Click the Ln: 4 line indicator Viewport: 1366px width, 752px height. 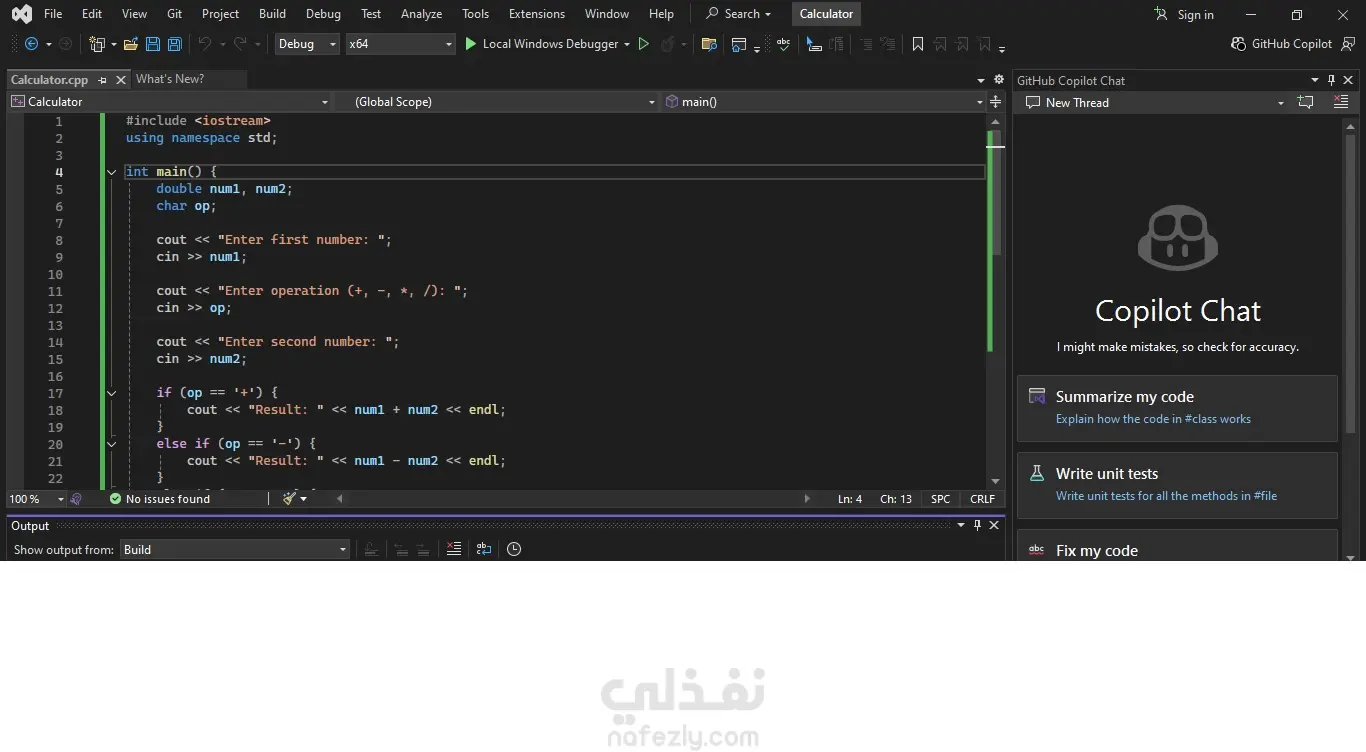point(850,498)
